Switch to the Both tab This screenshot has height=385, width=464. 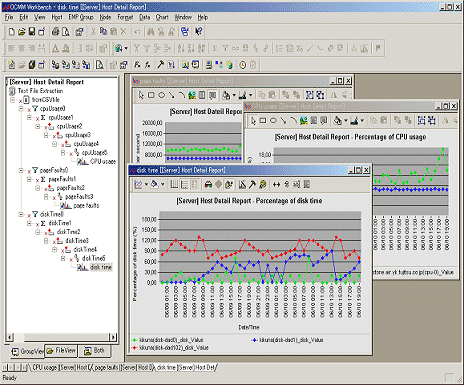94,351
